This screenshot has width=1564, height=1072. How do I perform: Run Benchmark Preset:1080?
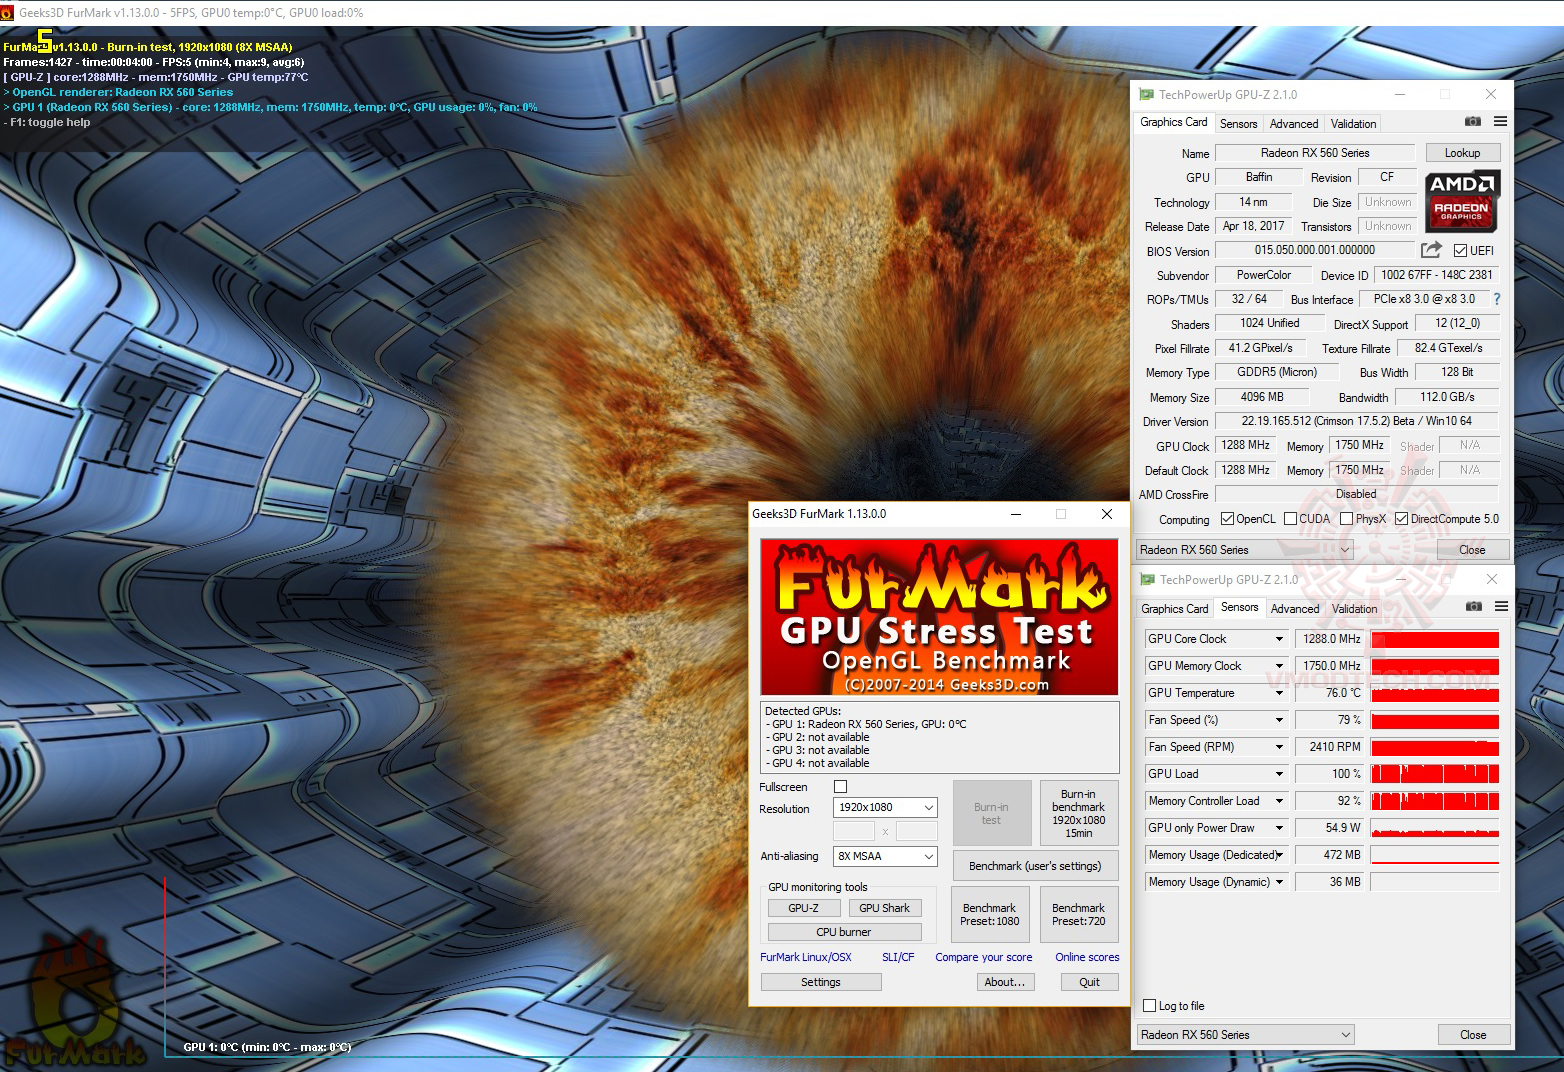tap(990, 914)
